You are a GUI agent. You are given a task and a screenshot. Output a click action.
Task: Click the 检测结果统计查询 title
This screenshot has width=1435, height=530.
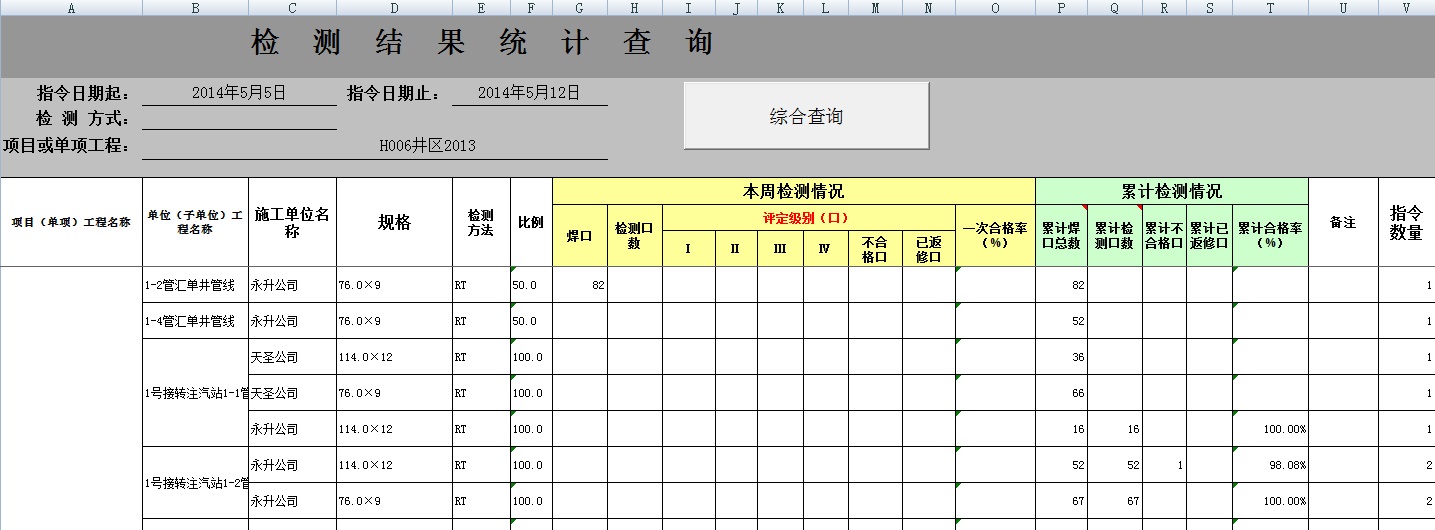coord(481,43)
